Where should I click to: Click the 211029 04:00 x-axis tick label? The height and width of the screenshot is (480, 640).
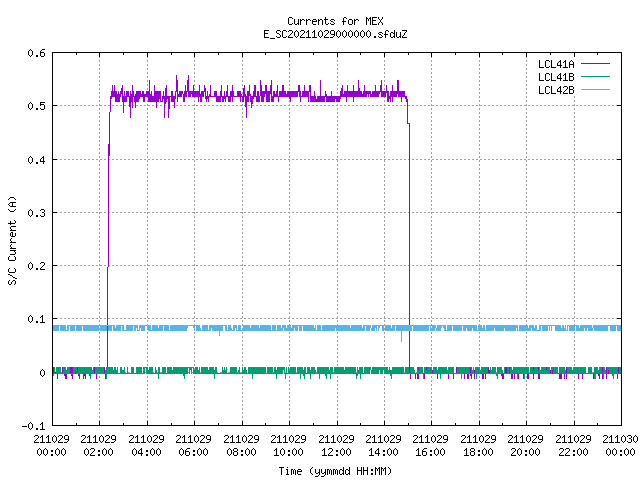click(x=146, y=446)
